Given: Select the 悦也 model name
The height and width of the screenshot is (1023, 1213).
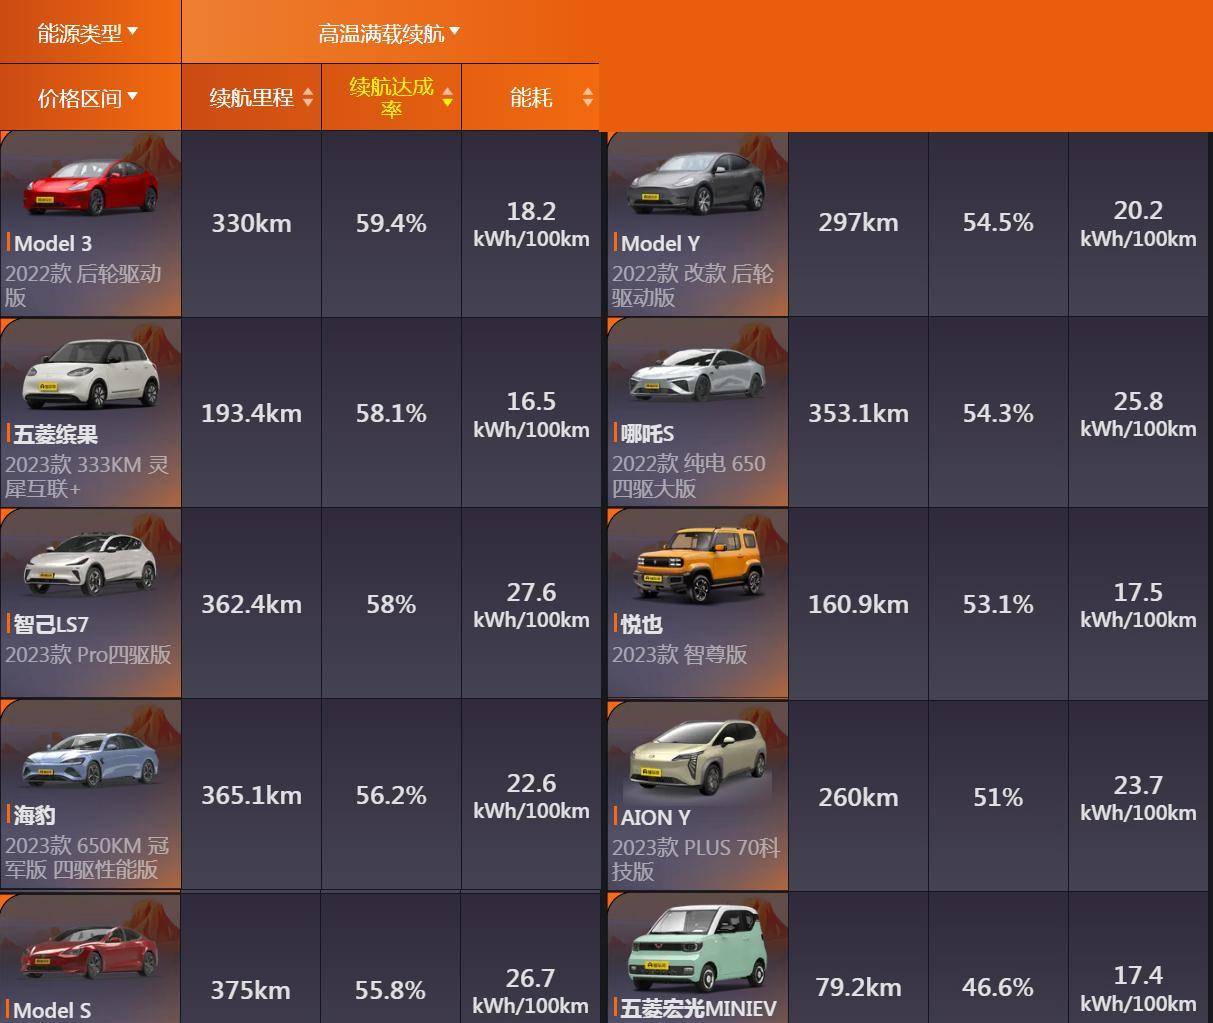Looking at the screenshot, I should pos(641,624).
